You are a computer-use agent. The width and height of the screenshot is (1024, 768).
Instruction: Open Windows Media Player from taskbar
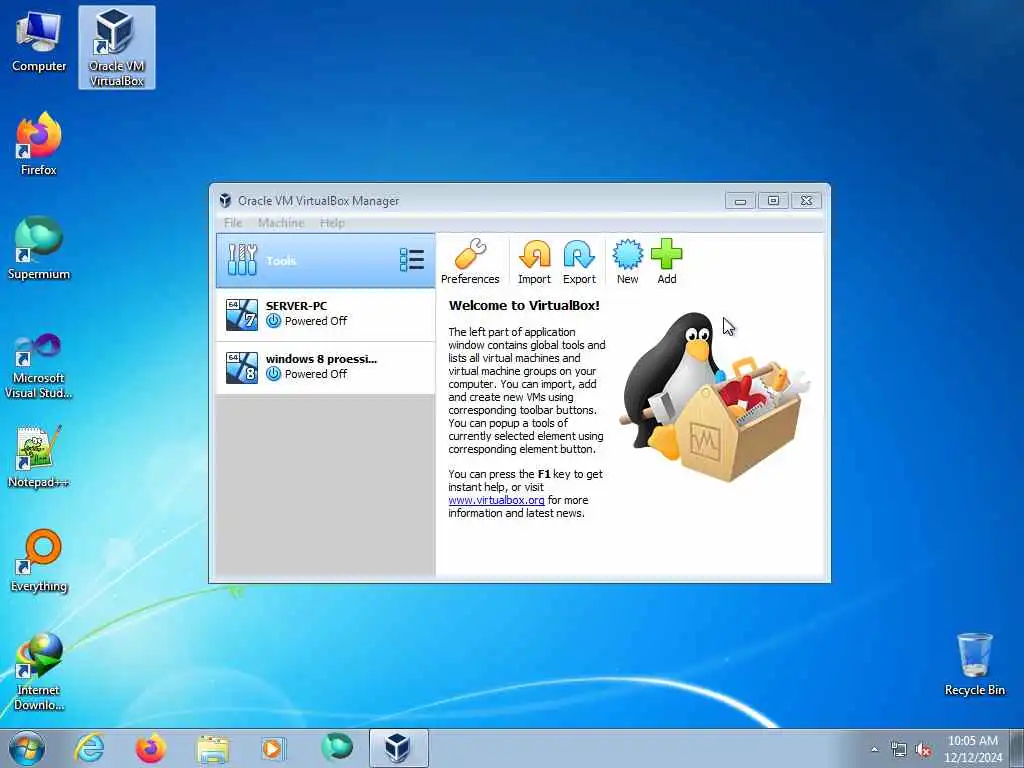(x=273, y=748)
